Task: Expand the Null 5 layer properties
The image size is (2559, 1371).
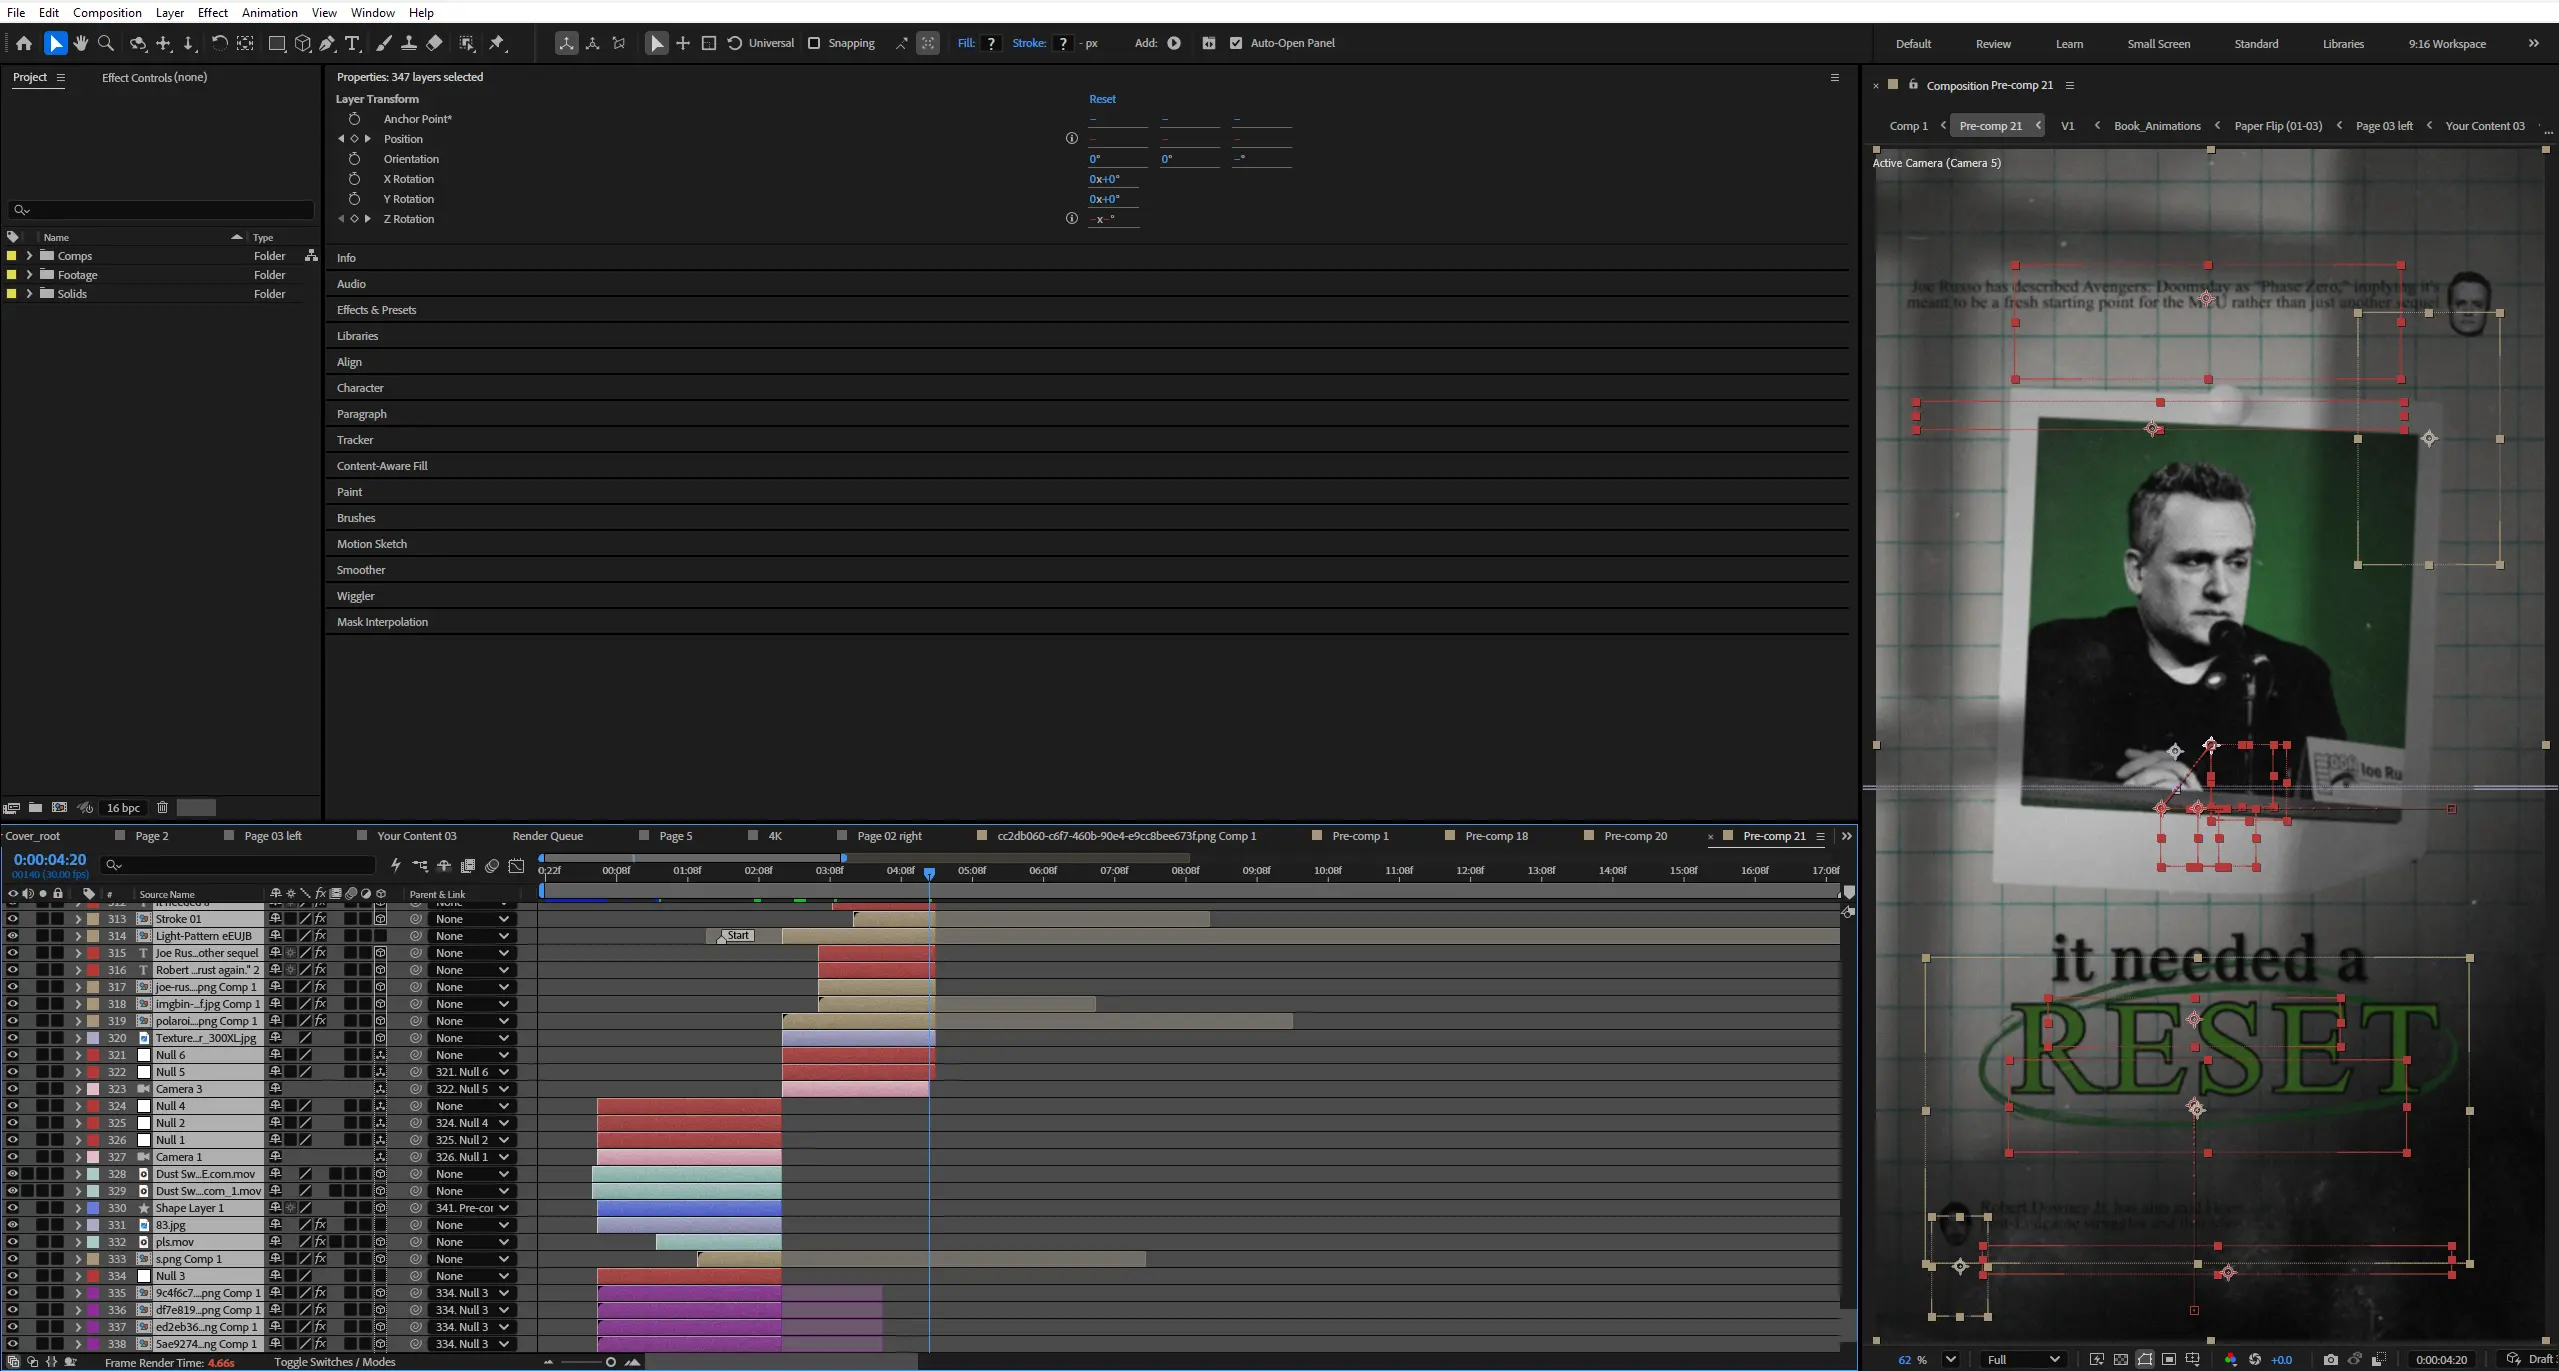Action: 78,1072
